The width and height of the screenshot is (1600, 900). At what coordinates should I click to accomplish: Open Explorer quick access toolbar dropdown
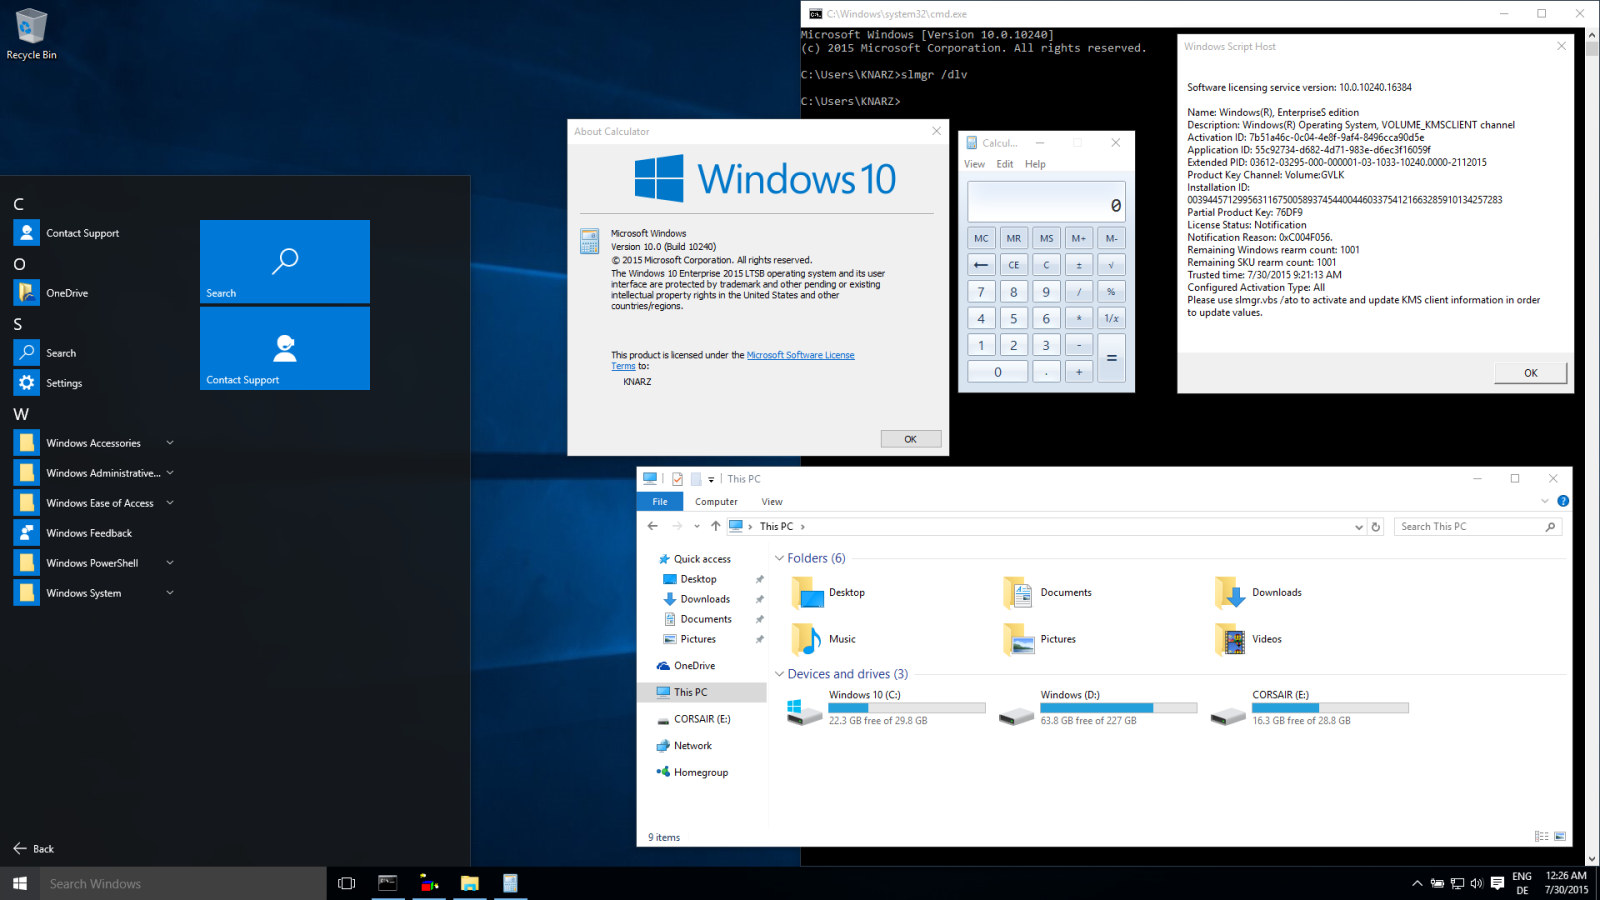pos(711,479)
